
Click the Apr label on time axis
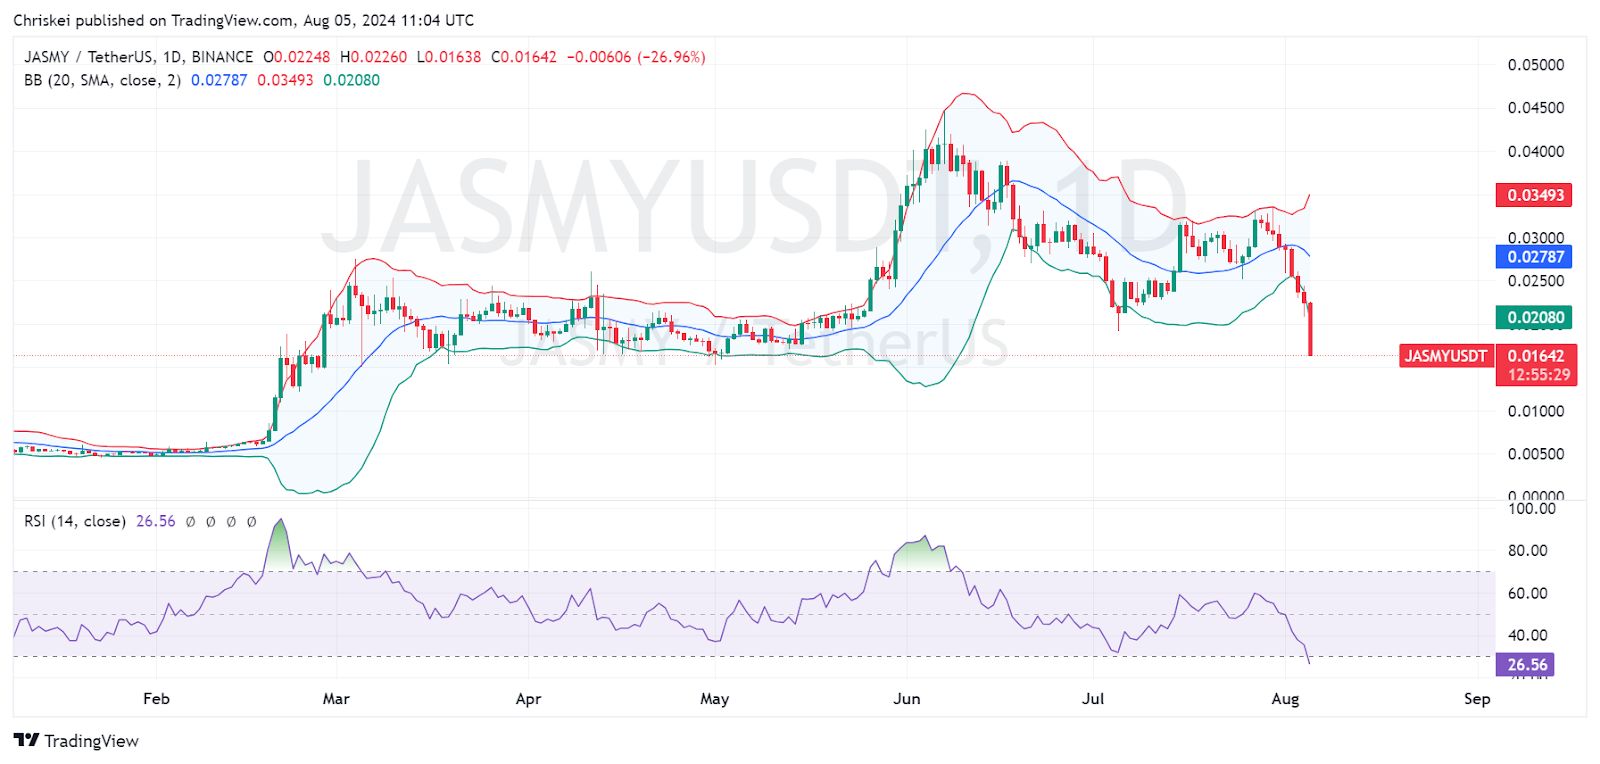(x=528, y=699)
